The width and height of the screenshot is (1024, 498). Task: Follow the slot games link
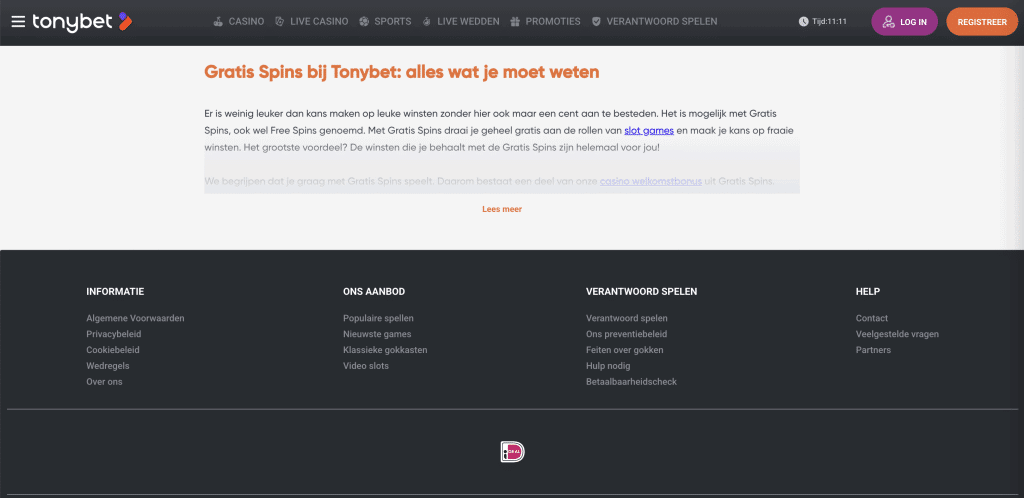[649, 131]
